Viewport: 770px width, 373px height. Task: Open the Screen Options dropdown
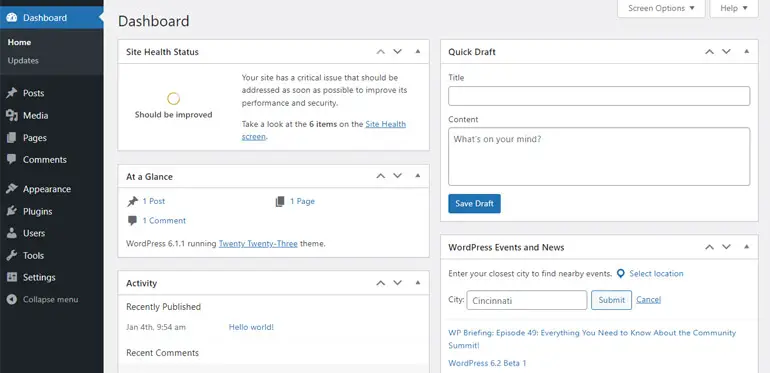point(661,8)
